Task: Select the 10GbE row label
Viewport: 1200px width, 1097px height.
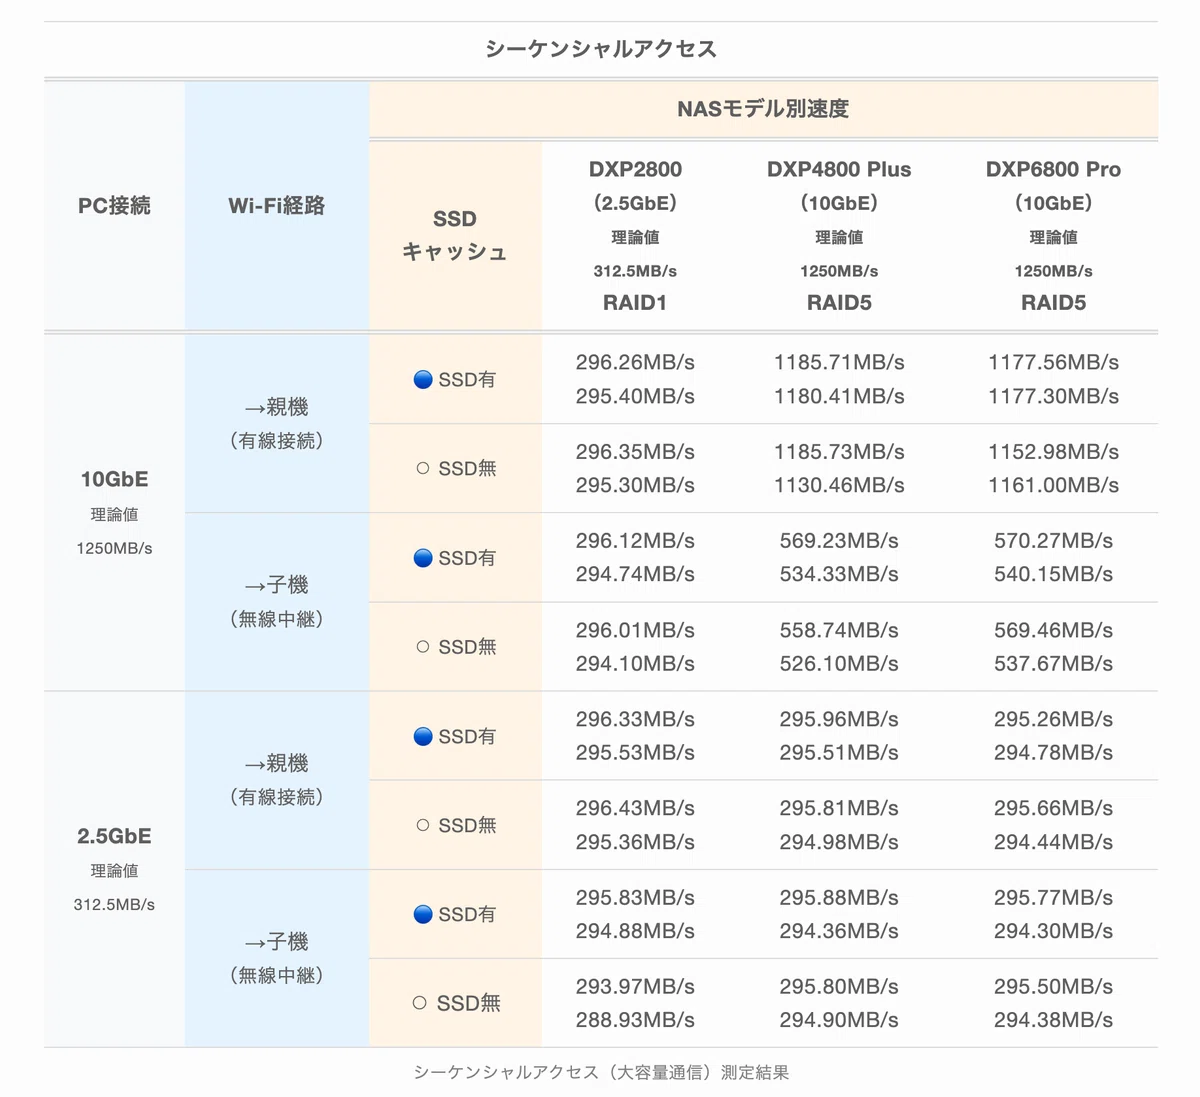Action: coord(114,479)
